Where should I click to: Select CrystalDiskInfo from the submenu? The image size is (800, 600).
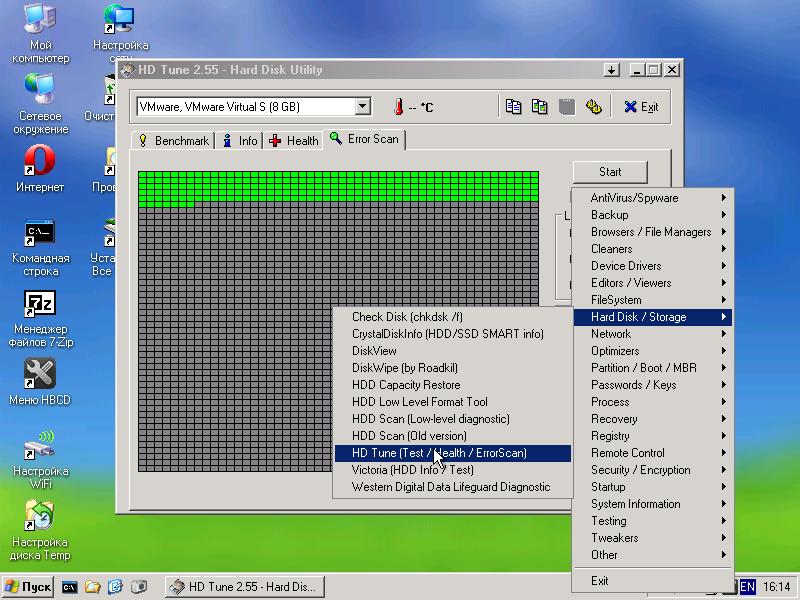447,334
